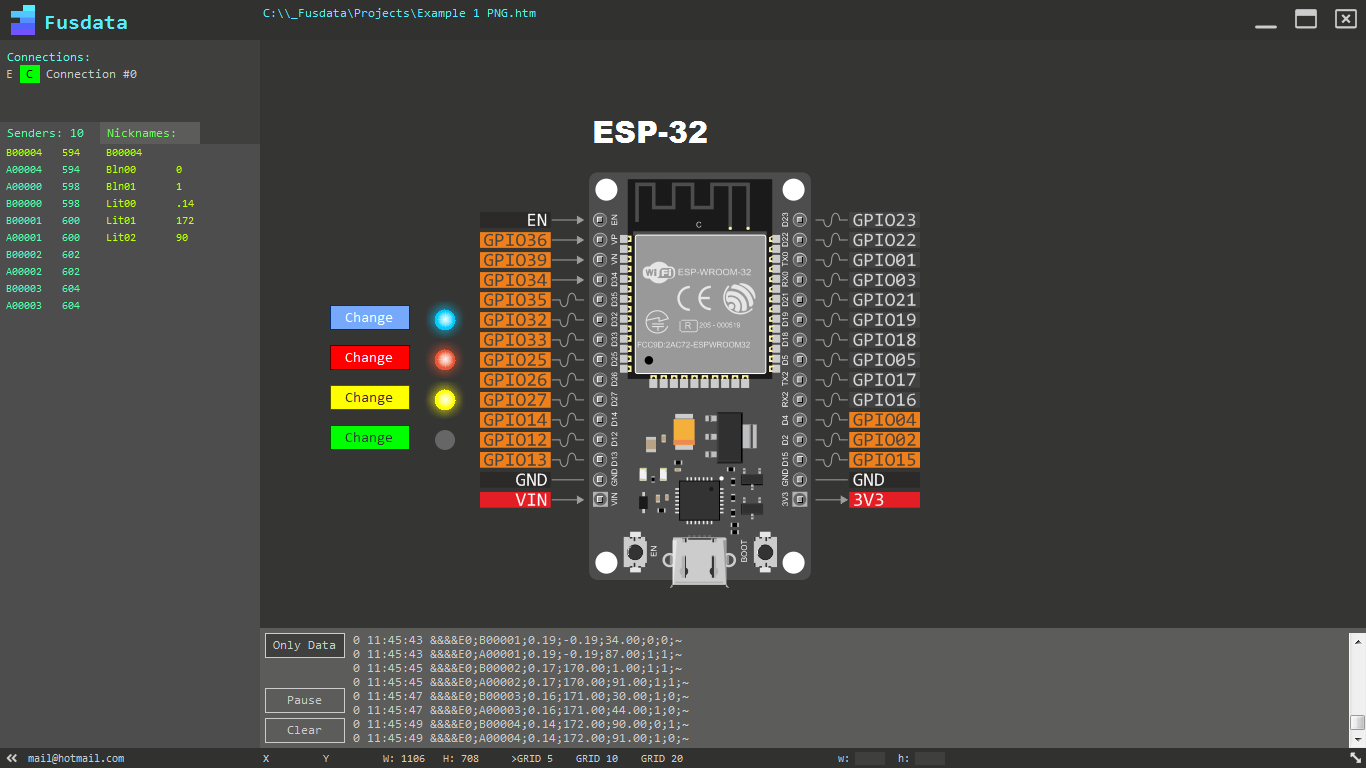Screen dimensions: 1366x768
Task: Select GRID 10 option
Action: (x=597, y=758)
